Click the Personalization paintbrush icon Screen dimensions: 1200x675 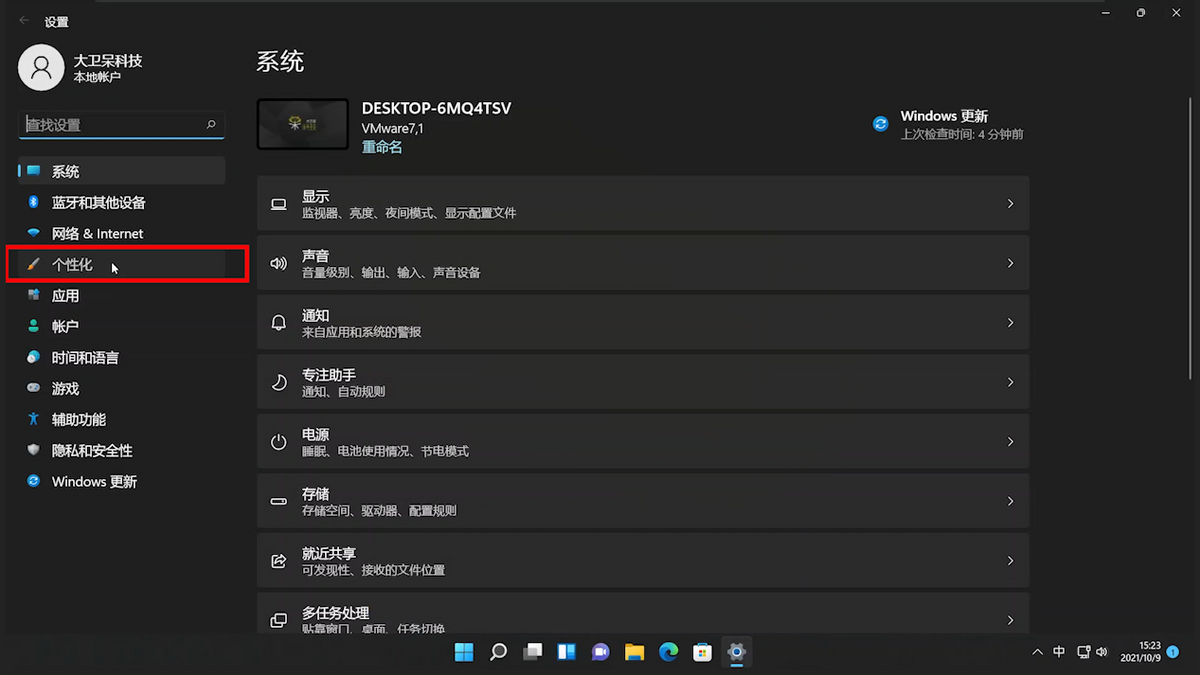tap(33, 264)
